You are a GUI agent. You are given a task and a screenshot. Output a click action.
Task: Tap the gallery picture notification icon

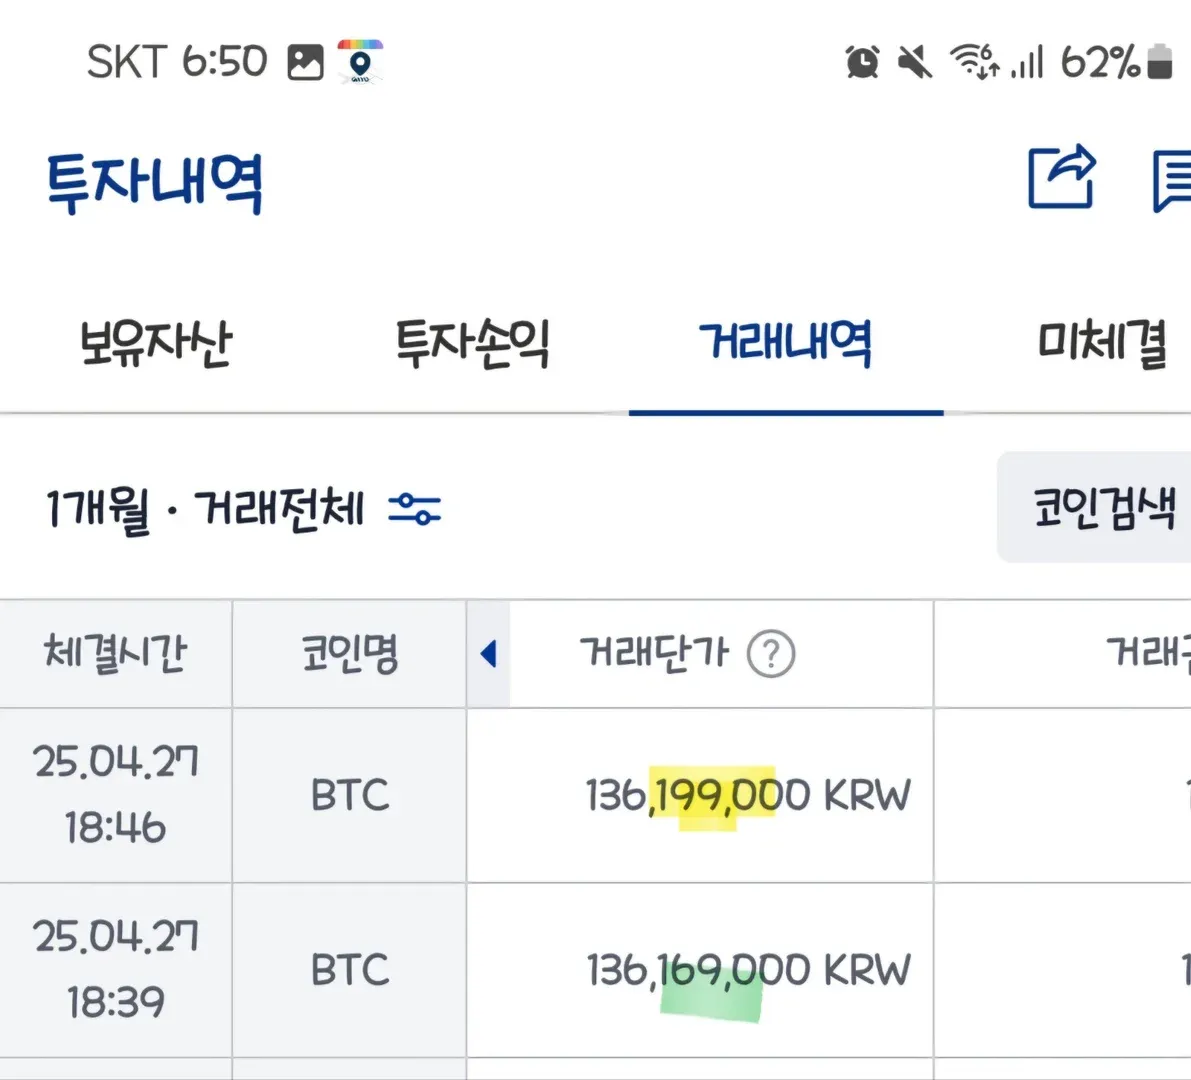click(306, 62)
